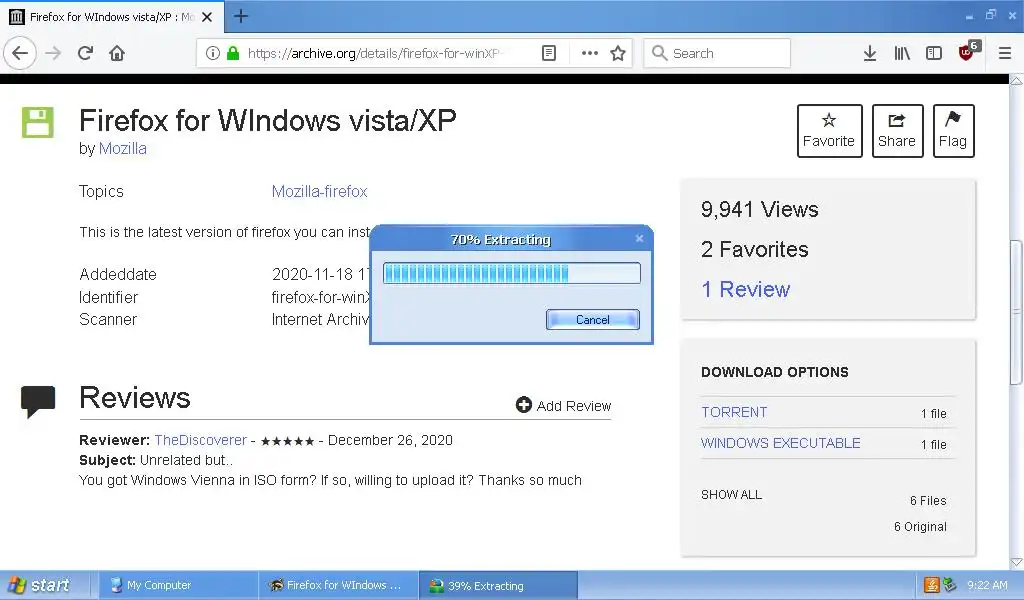Click the 6 Original files link
Viewport: 1024px width, 600px height.
(x=920, y=526)
